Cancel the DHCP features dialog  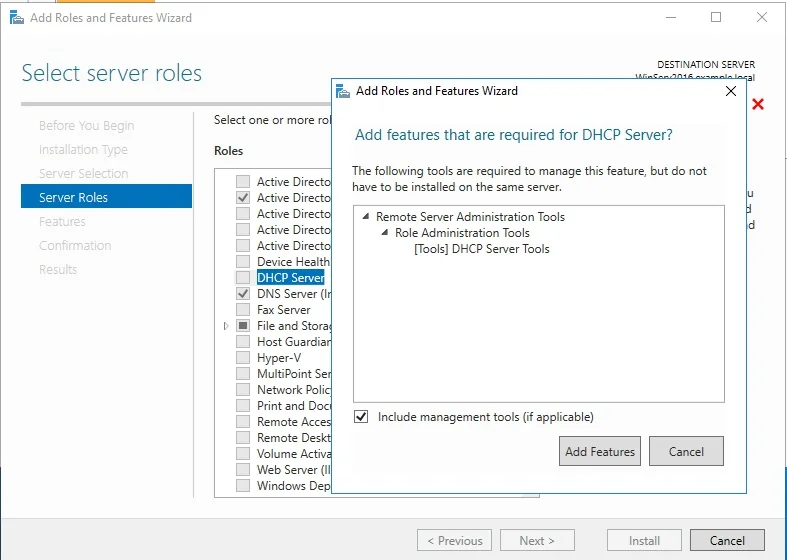click(685, 451)
